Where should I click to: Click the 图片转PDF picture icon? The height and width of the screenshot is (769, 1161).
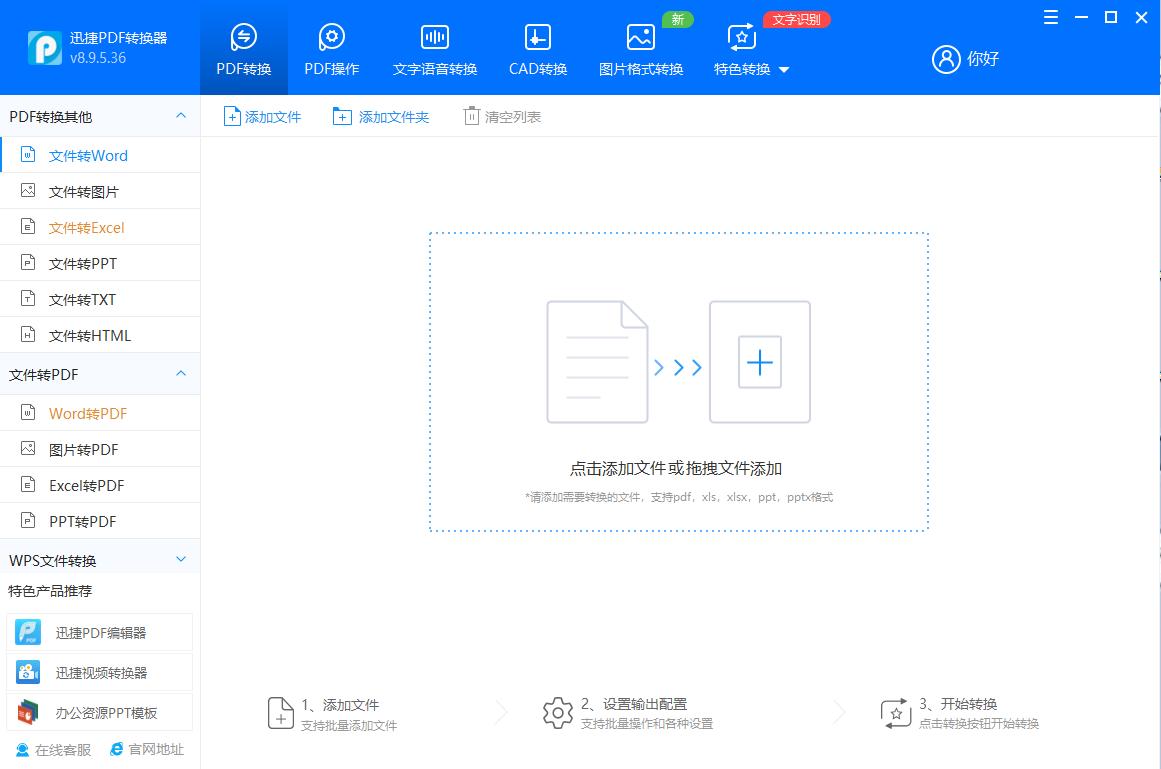(x=28, y=448)
